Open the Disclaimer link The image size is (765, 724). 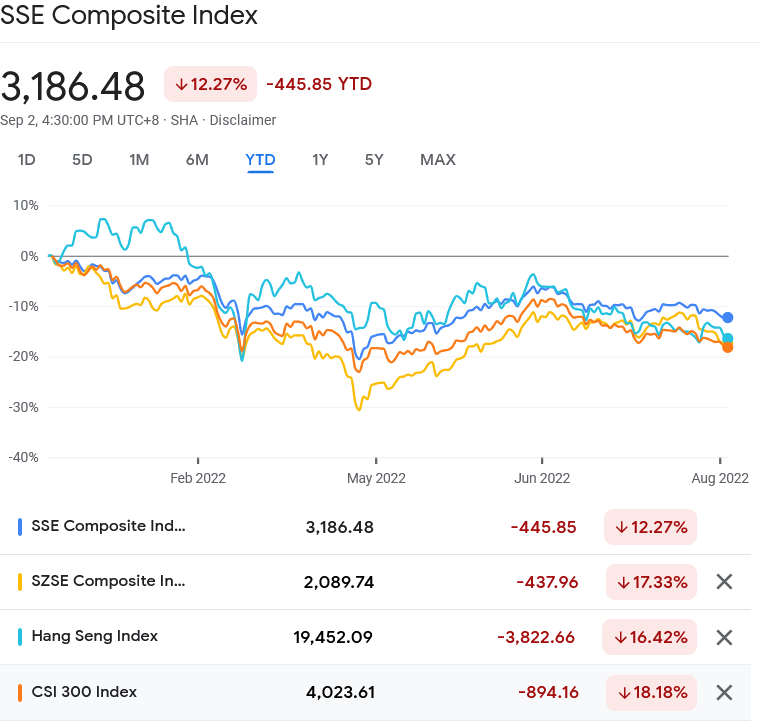click(242, 120)
